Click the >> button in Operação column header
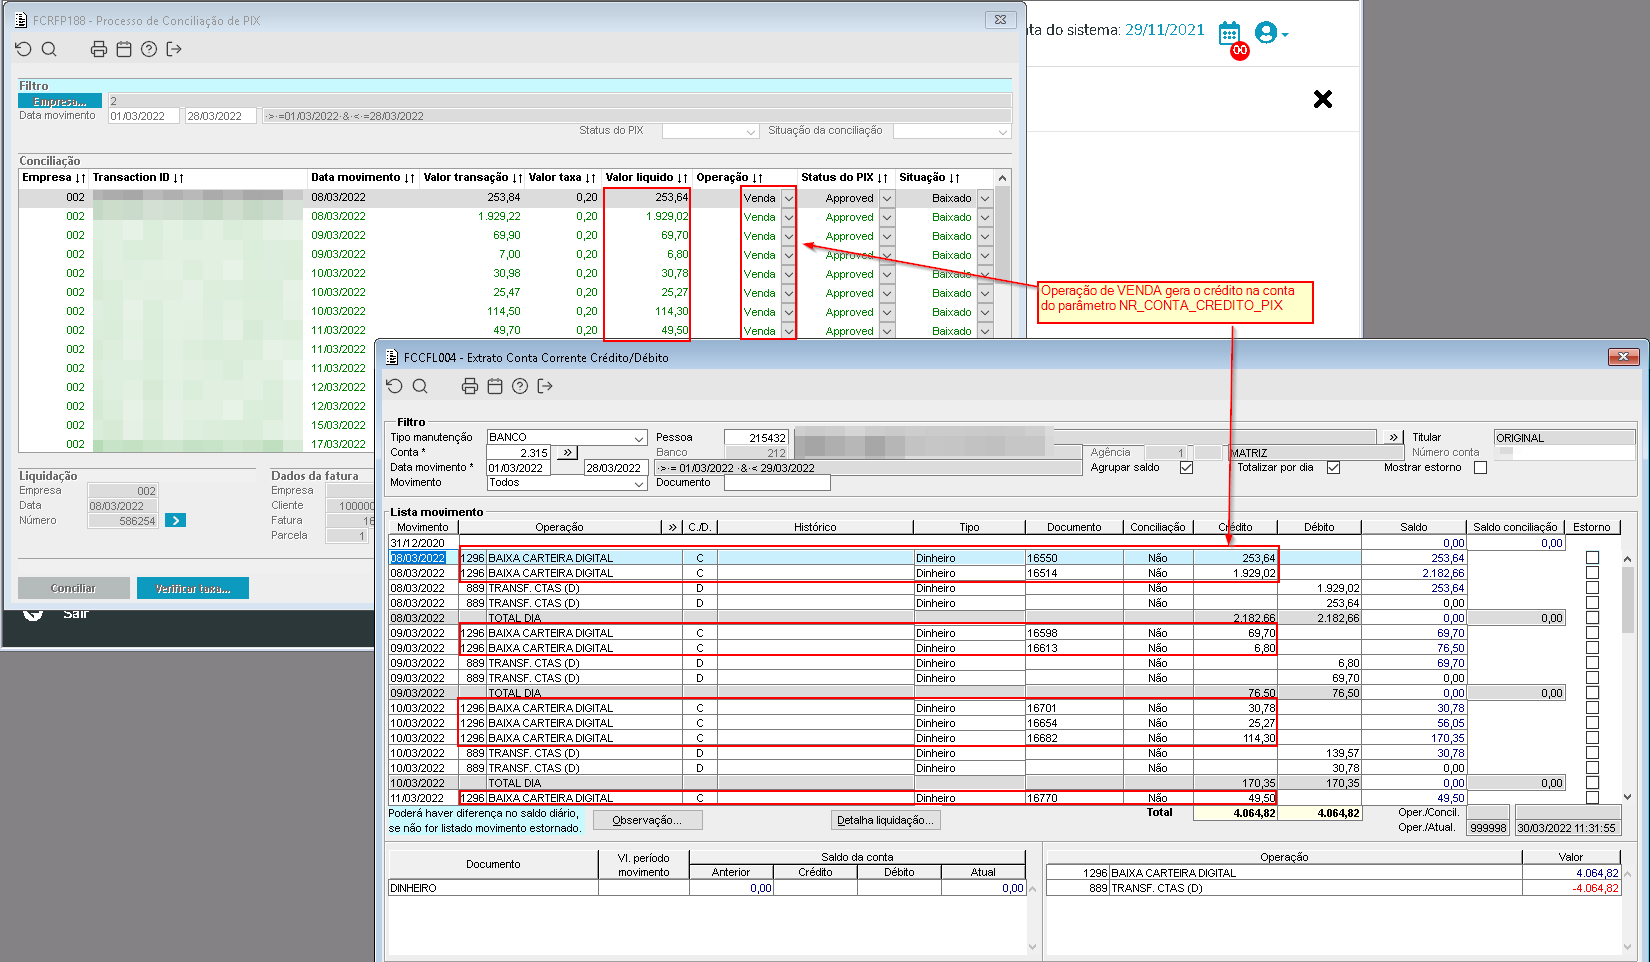This screenshot has height=962, width=1650. (673, 527)
